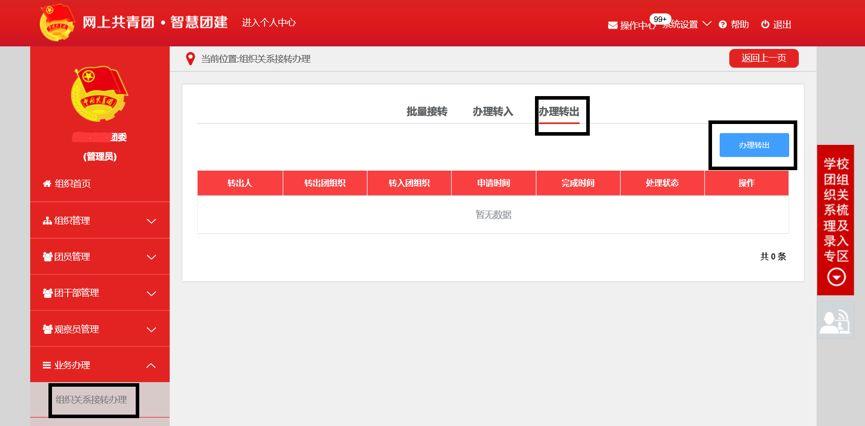Screen dimensions: 865x426
Task: Open 操作中心 envelope icon with 99+ badge
Action: point(613,25)
